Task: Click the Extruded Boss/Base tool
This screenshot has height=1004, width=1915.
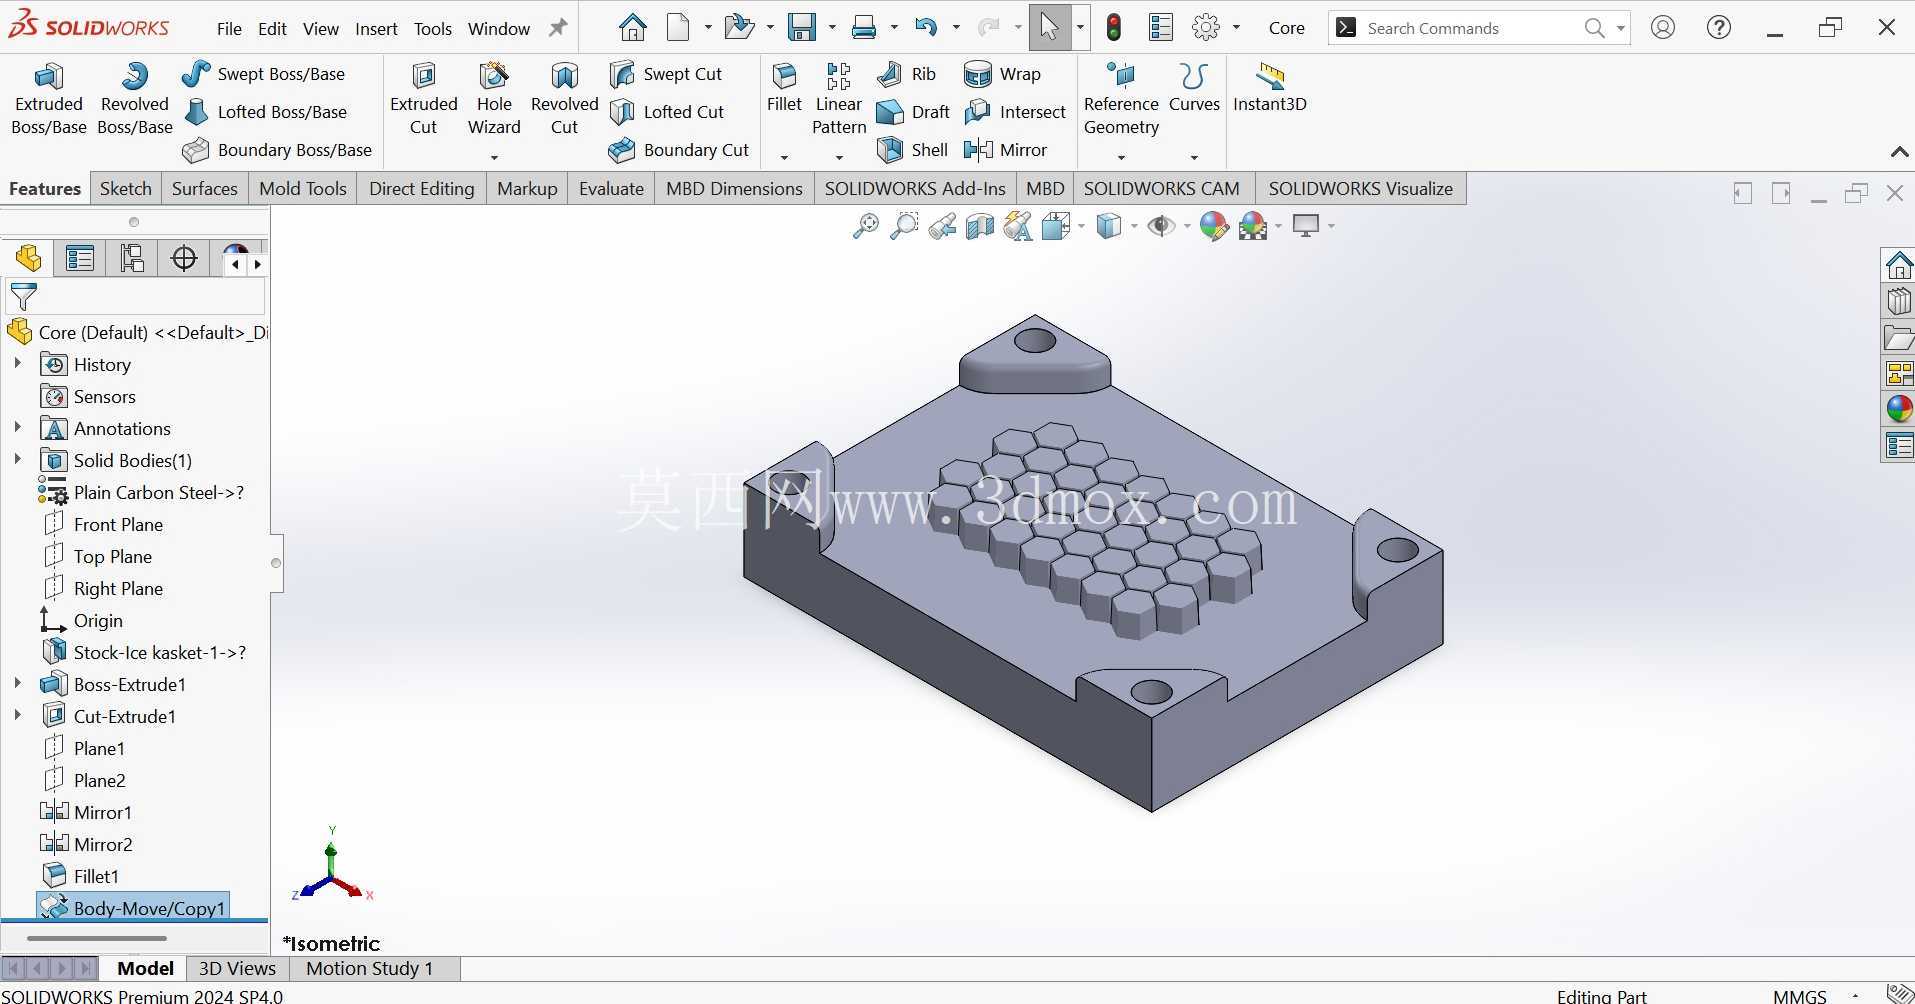Action: pos(48,99)
